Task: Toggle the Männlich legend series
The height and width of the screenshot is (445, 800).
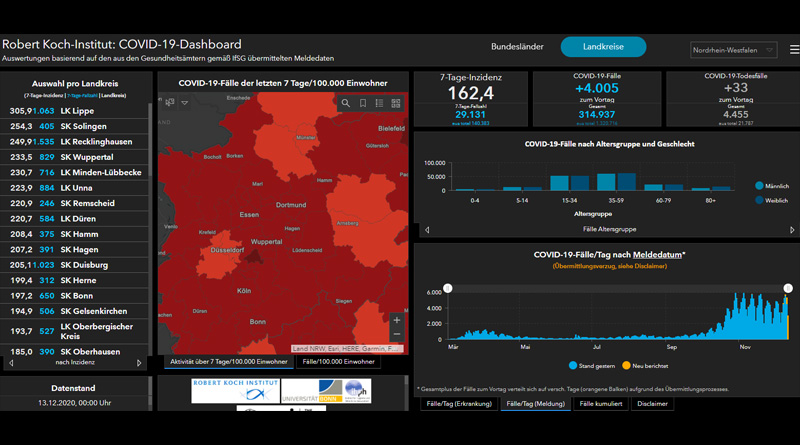Action: (x=772, y=186)
